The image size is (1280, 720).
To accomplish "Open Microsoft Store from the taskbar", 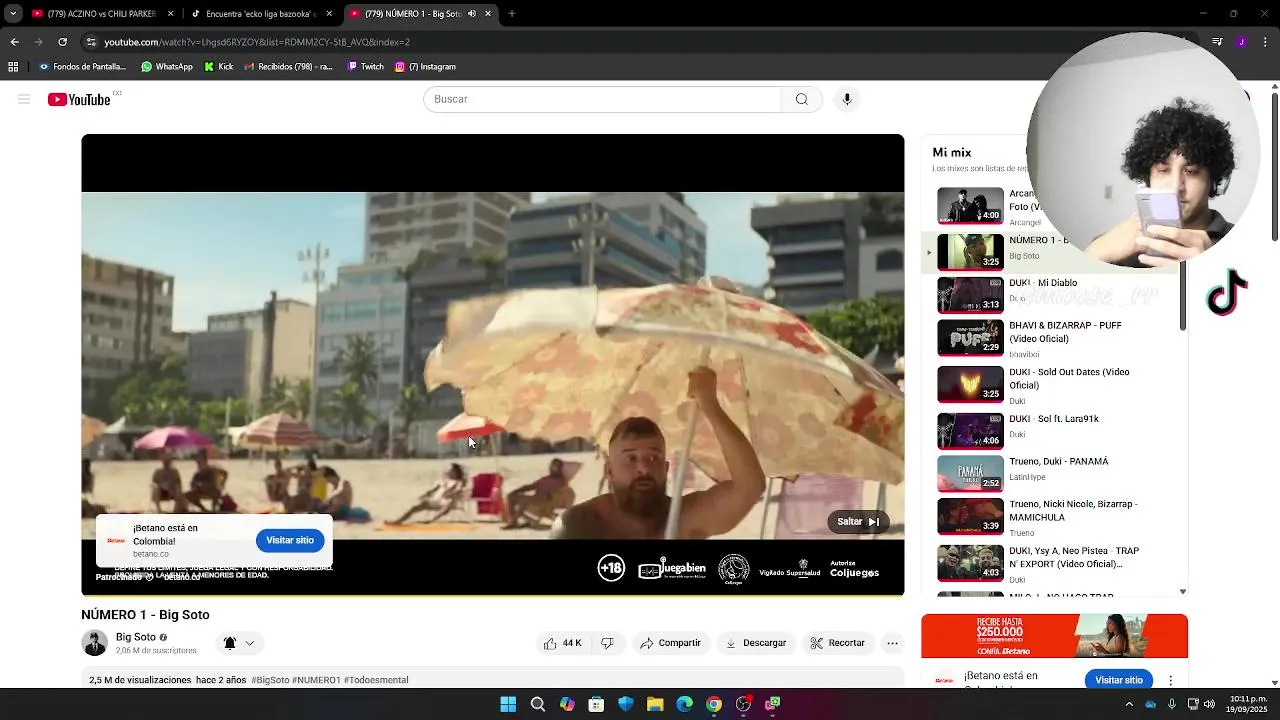I will 596,704.
